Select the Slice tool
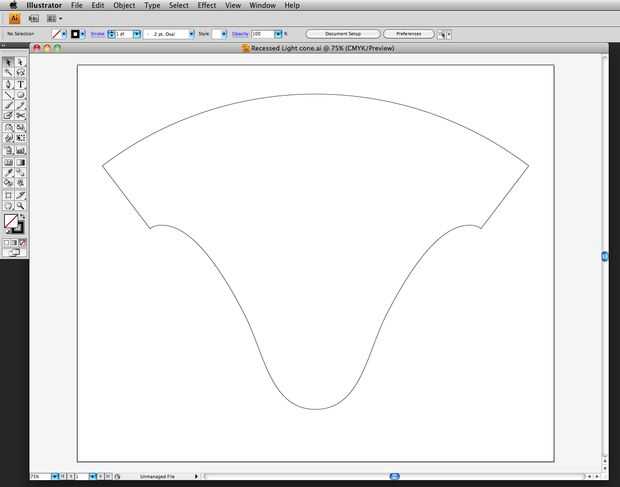This screenshot has width=620, height=487. pyautogui.click(x=21, y=195)
